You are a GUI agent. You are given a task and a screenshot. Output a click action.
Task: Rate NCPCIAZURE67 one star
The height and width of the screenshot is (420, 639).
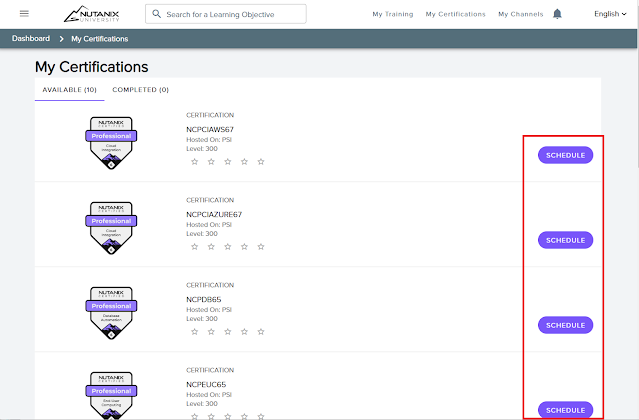pos(194,247)
